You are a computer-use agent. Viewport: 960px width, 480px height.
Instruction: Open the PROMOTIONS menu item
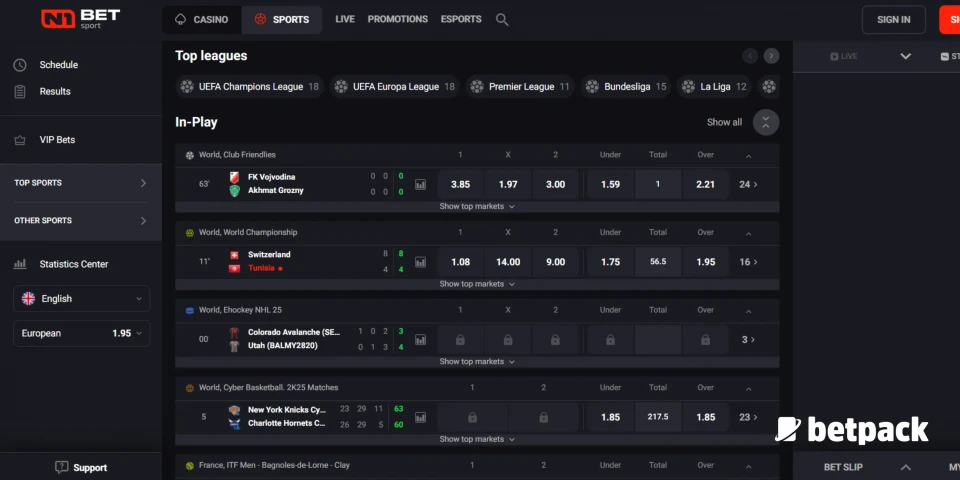[x=397, y=20]
